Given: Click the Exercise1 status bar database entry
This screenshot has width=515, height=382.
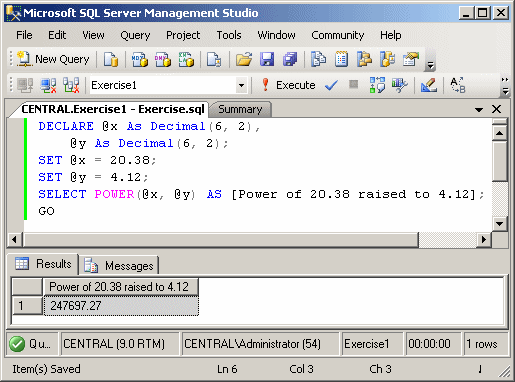Looking at the screenshot, I should tap(372, 344).
